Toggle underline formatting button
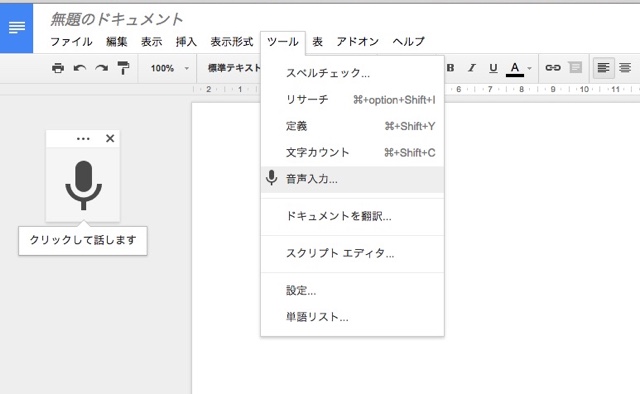This screenshot has height=394, width=640. pos(493,68)
